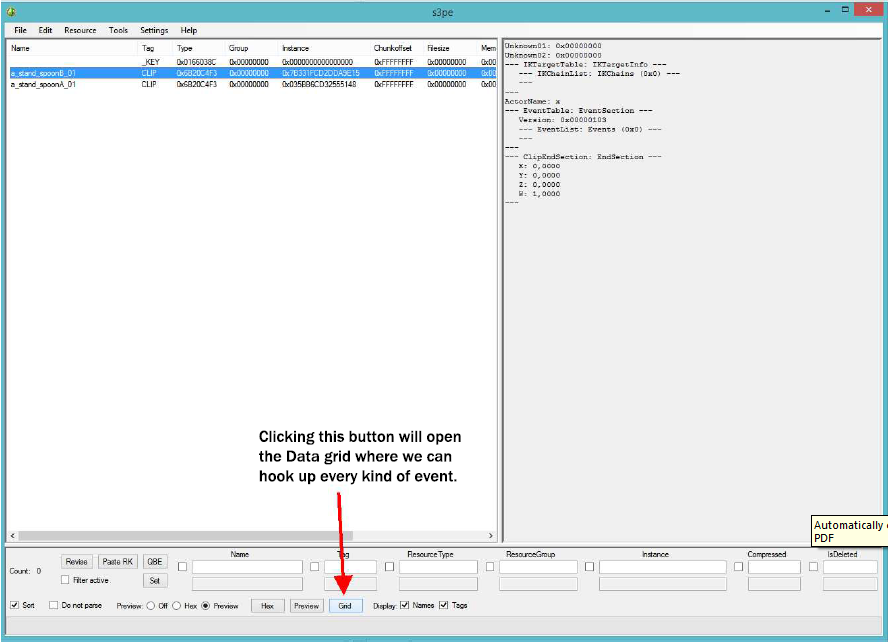
Task: Sort by the Group column header
Action: (x=251, y=48)
